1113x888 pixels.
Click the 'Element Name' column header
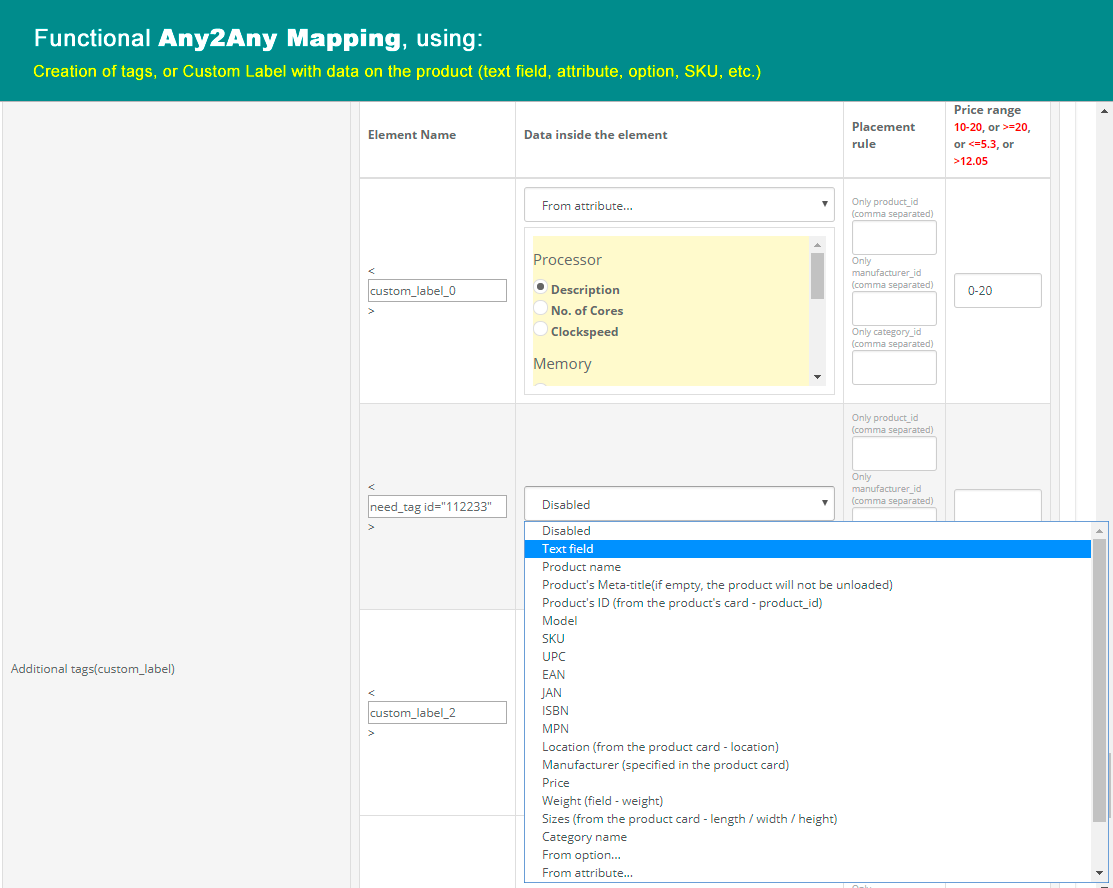(x=412, y=135)
